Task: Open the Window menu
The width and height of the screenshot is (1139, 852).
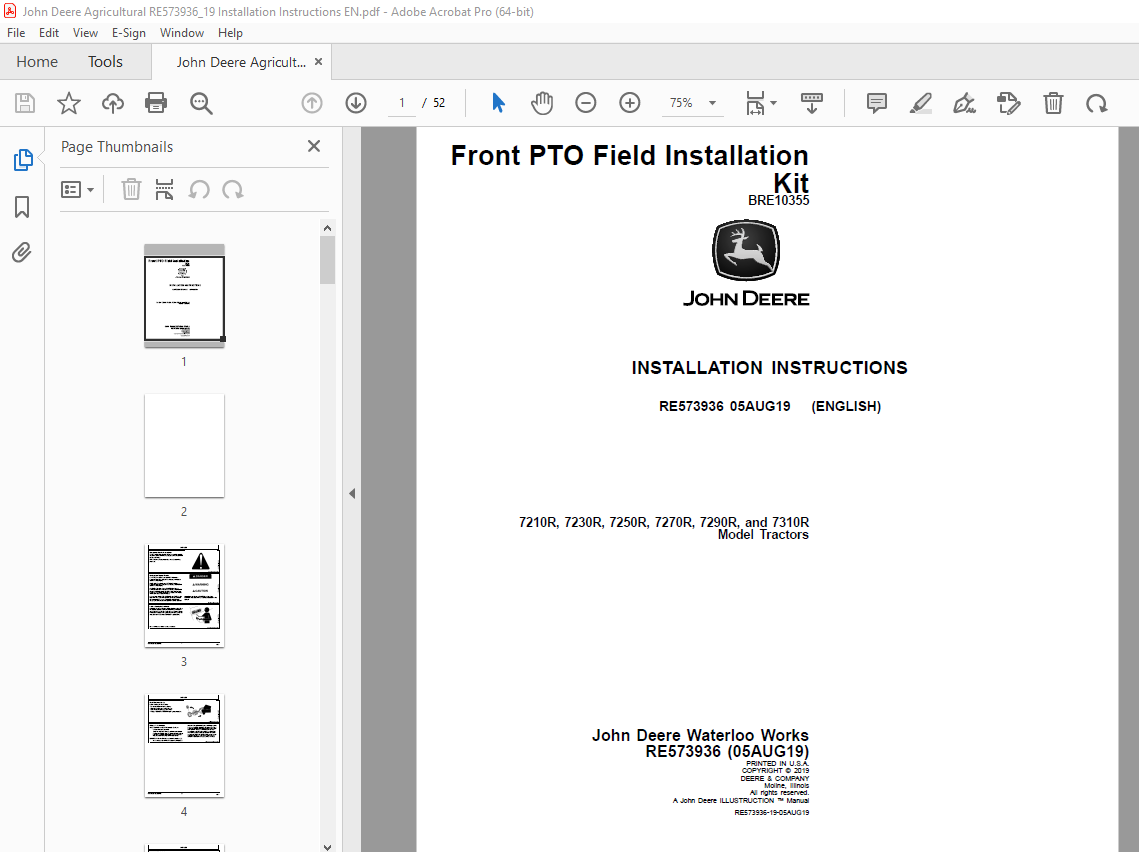Action: (182, 33)
